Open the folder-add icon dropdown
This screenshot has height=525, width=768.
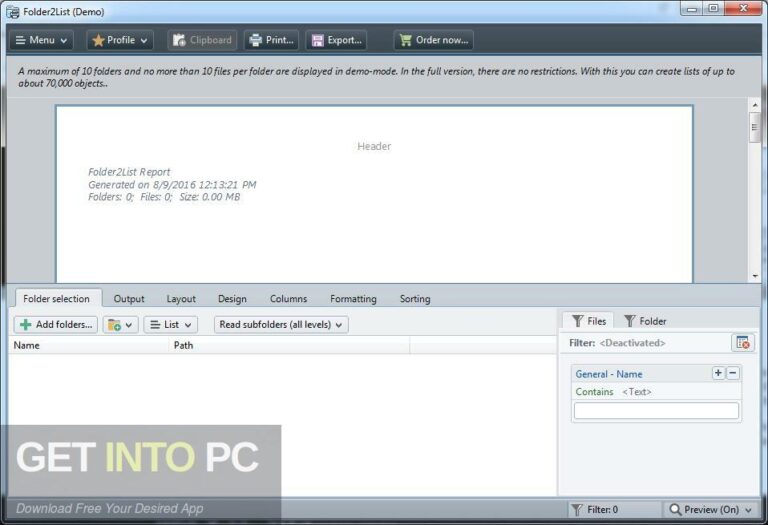click(120, 325)
